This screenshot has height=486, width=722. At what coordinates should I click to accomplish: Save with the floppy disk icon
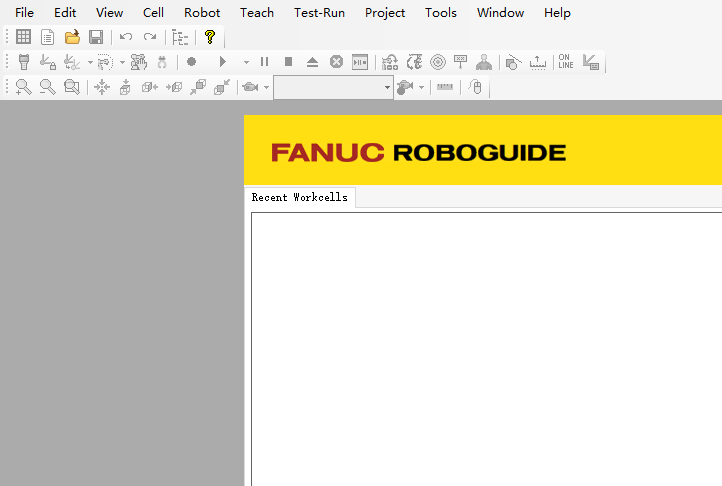tap(96, 37)
